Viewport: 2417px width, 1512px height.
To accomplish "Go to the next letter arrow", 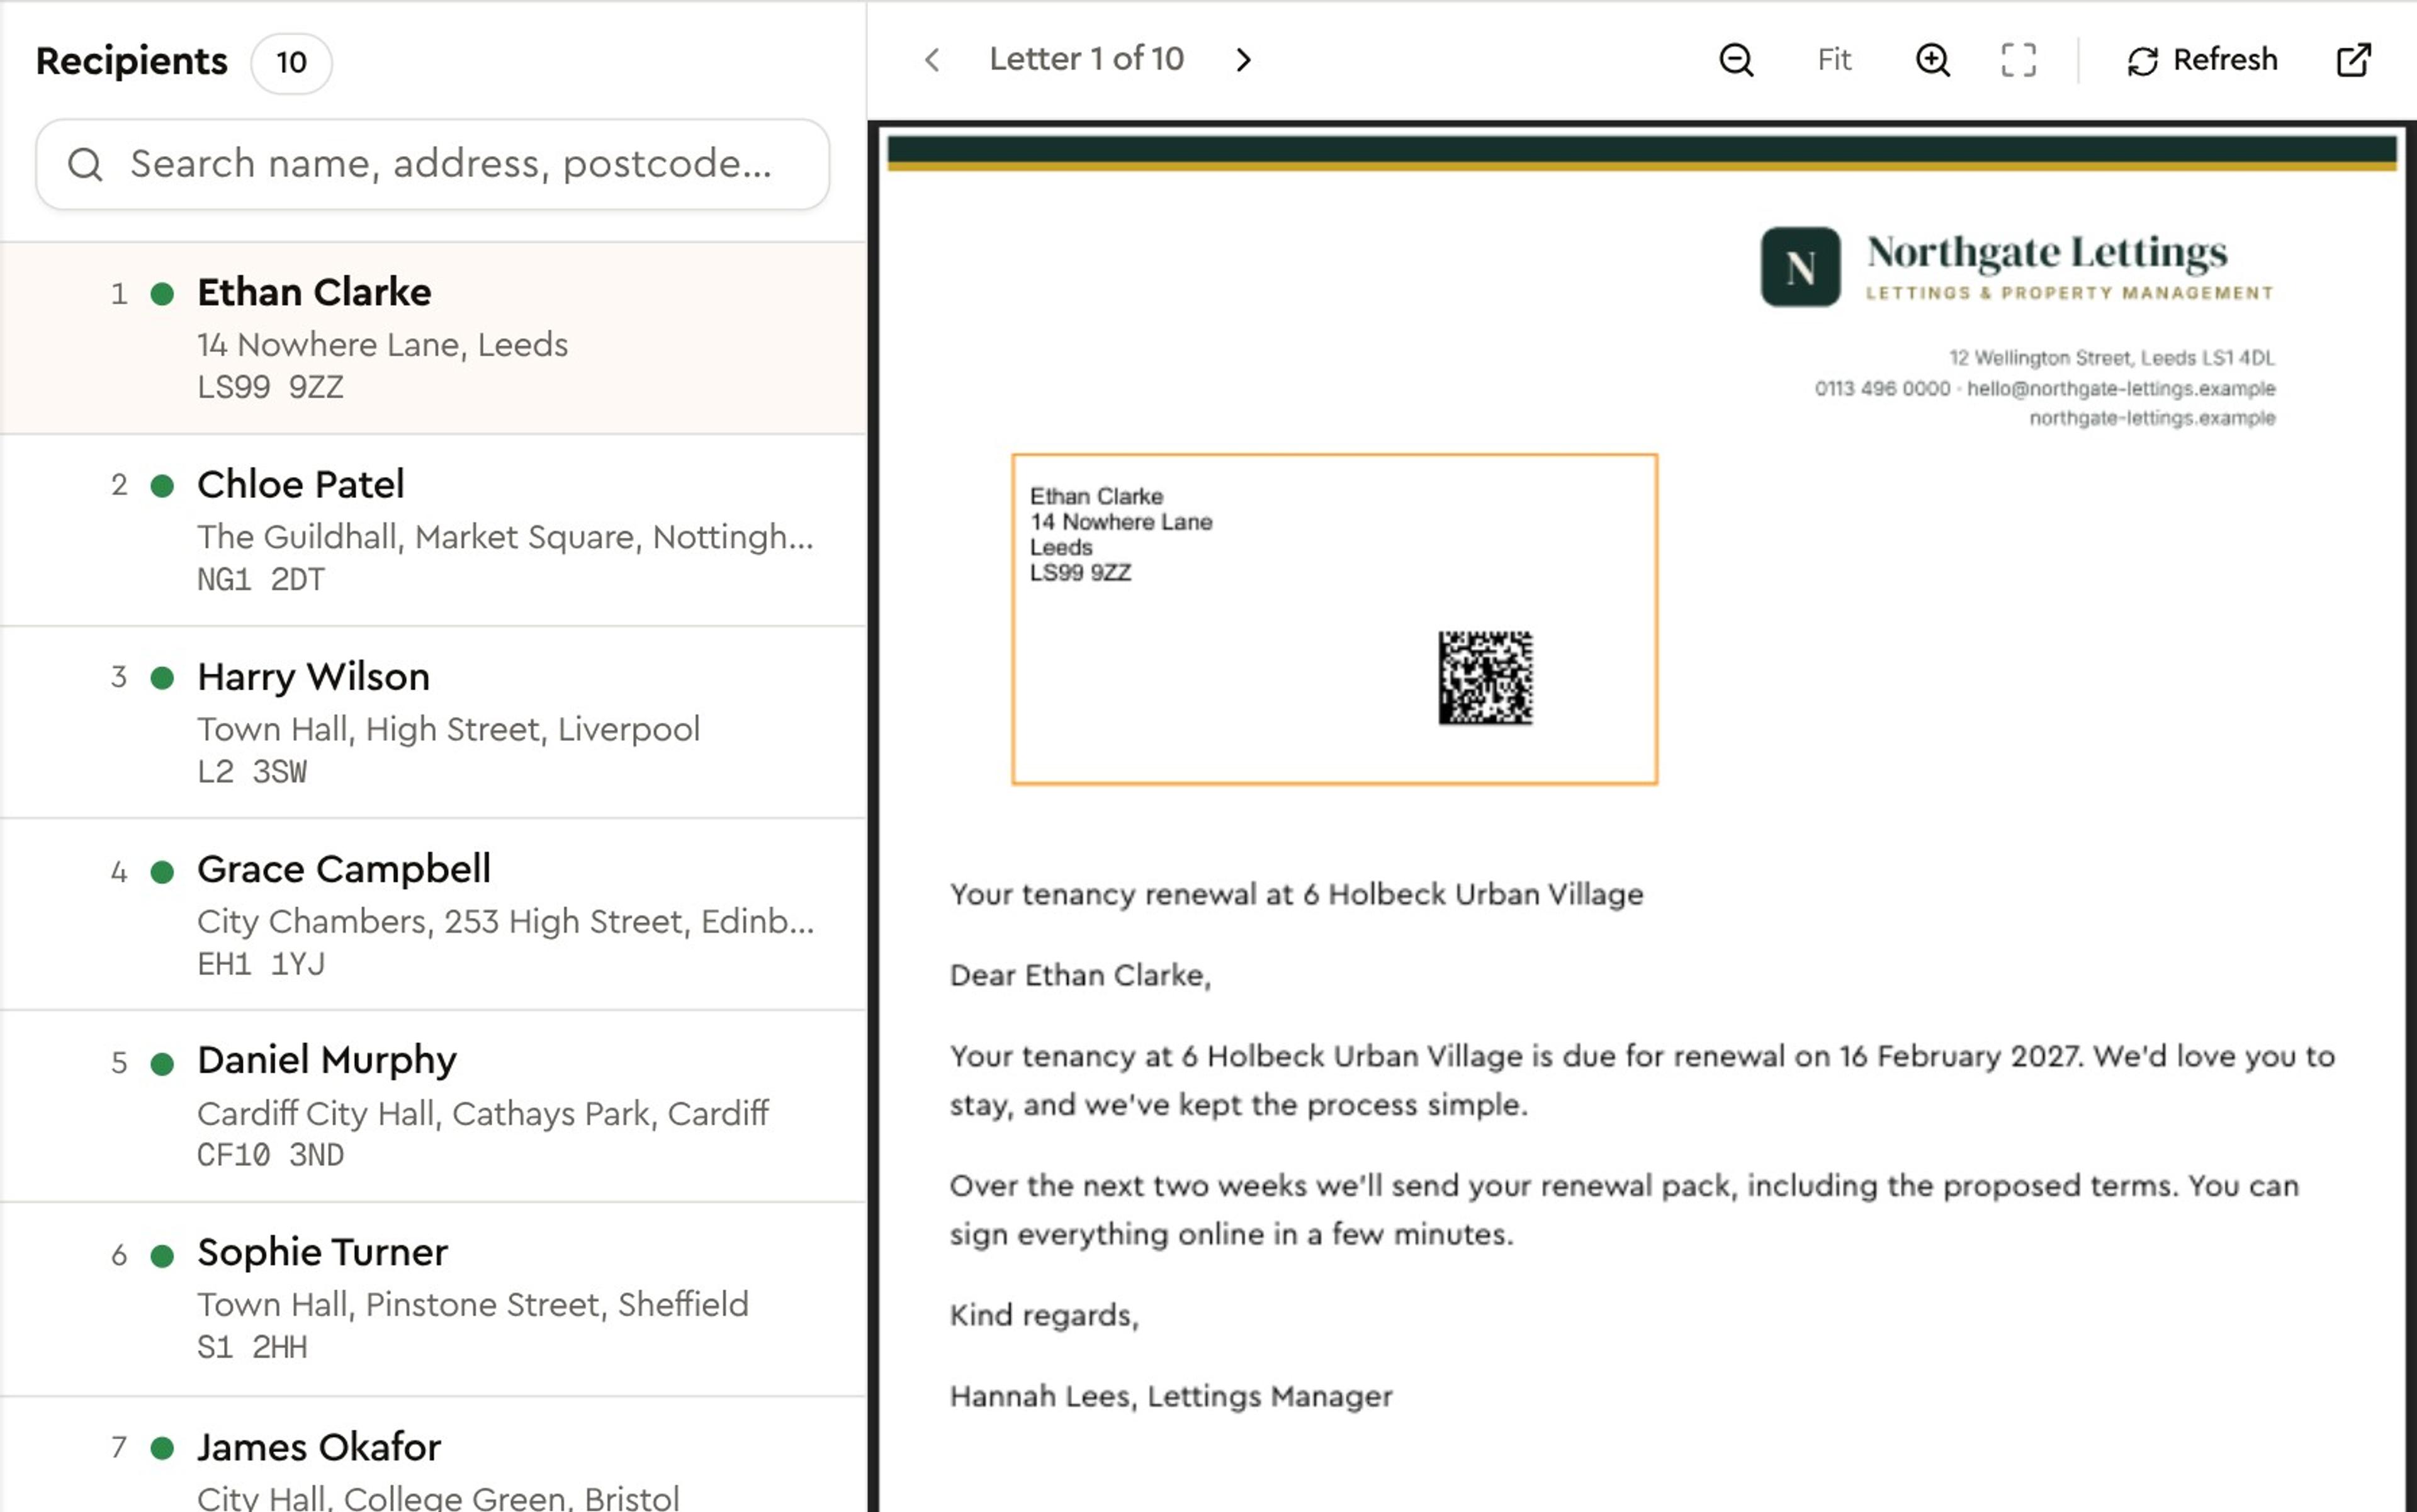I will pyautogui.click(x=1243, y=60).
